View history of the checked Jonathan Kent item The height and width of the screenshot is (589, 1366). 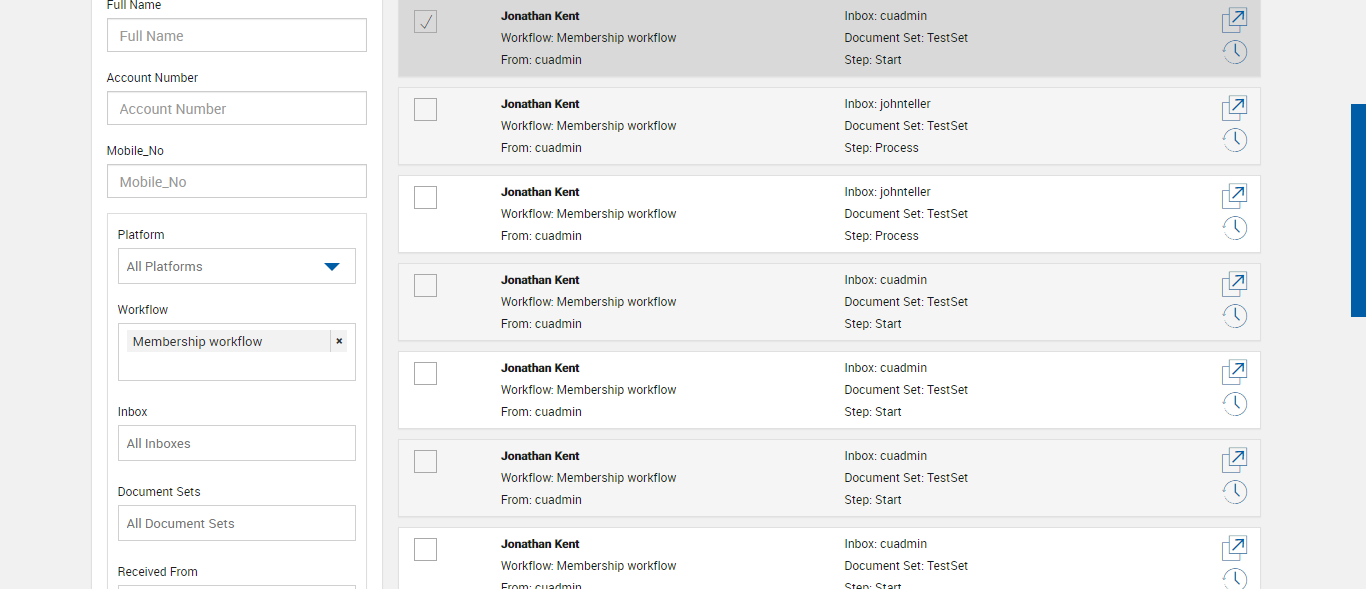pyautogui.click(x=1235, y=52)
